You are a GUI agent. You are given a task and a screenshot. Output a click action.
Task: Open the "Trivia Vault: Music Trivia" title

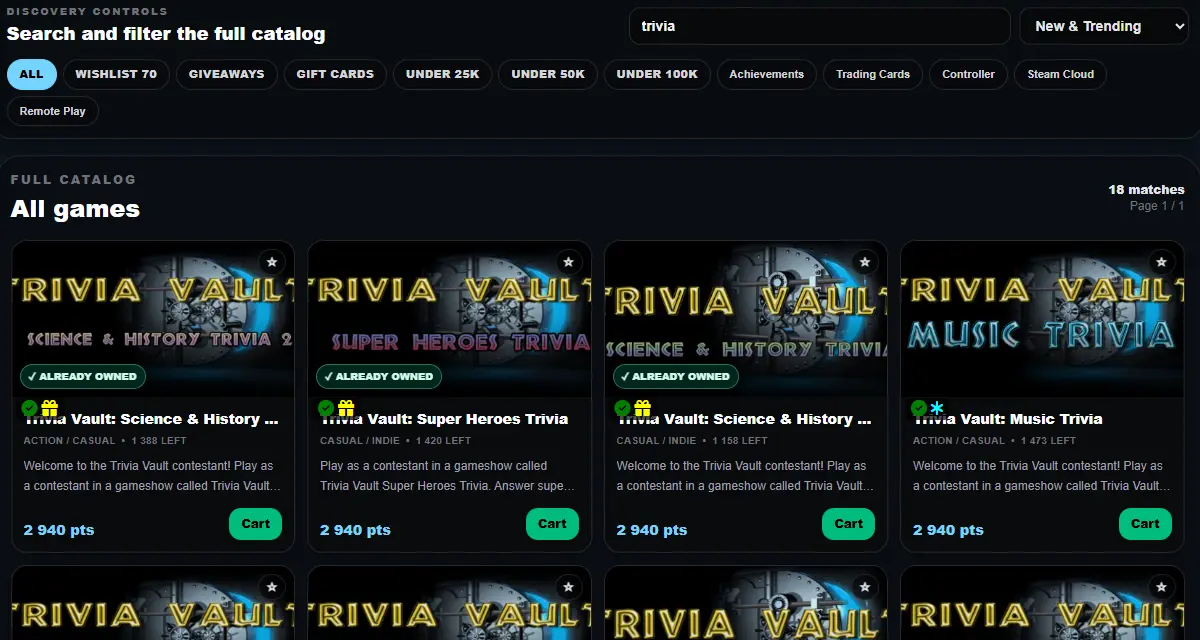1008,419
